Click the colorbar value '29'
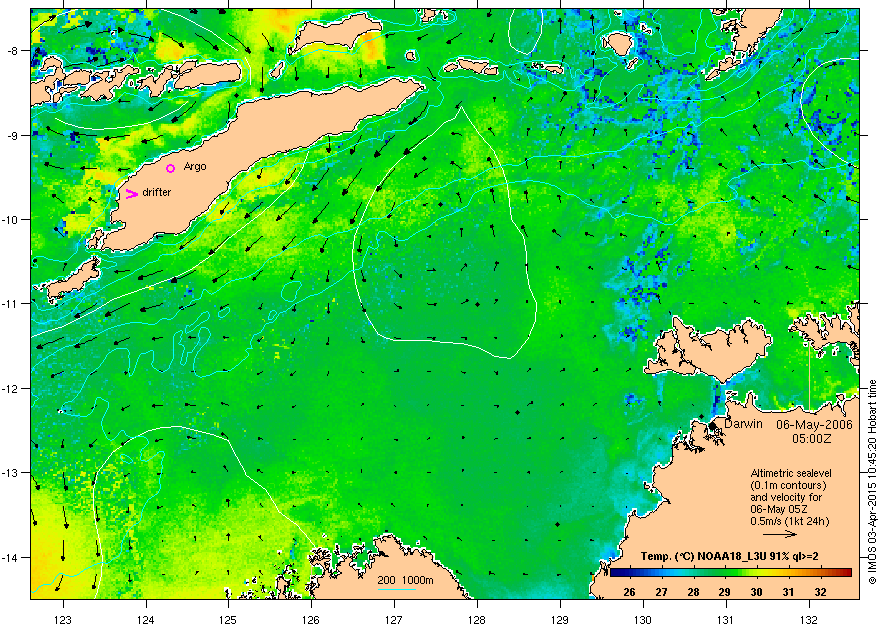The height and width of the screenshot is (630, 880). [x=725, y=592]
